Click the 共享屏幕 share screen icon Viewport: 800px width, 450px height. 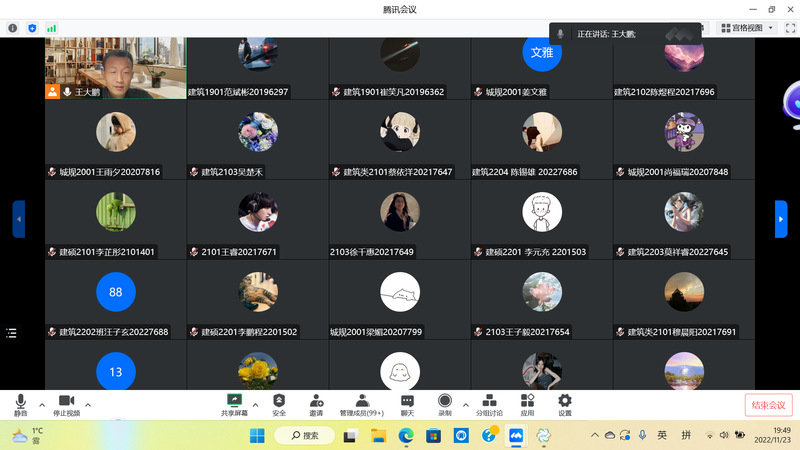click(235, 404)
